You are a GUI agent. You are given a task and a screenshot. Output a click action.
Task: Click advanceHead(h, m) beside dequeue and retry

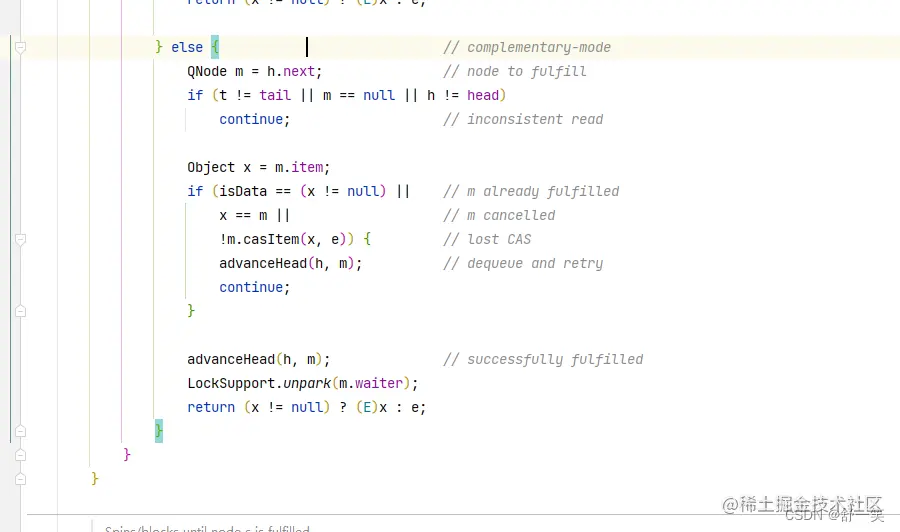(290, 263)
